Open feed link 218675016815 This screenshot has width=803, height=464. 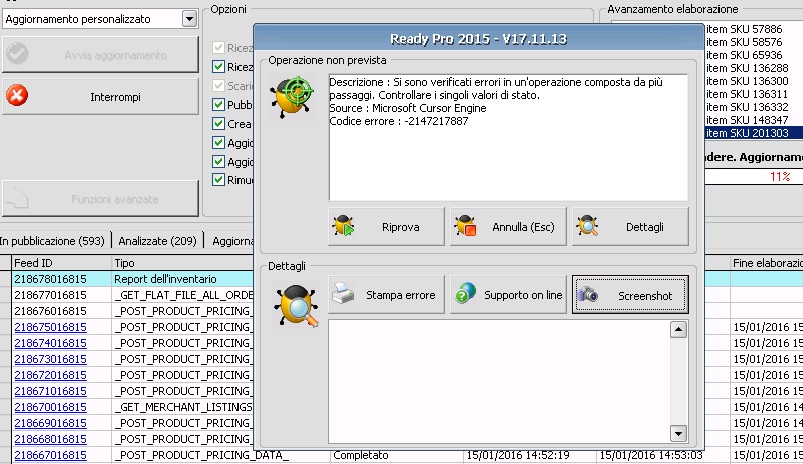(x=50, y=327)
